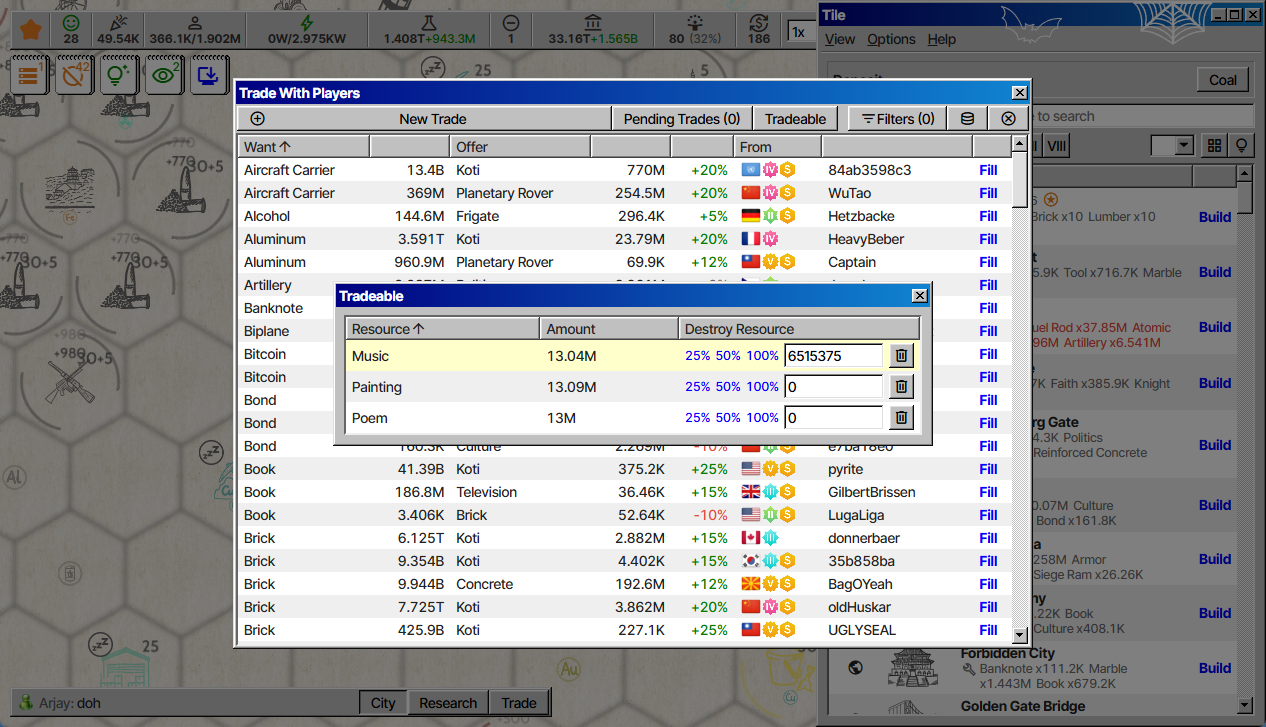1266x727 pixels.
Task: Click the New Trade button
Action: click(x=424, y=119)
